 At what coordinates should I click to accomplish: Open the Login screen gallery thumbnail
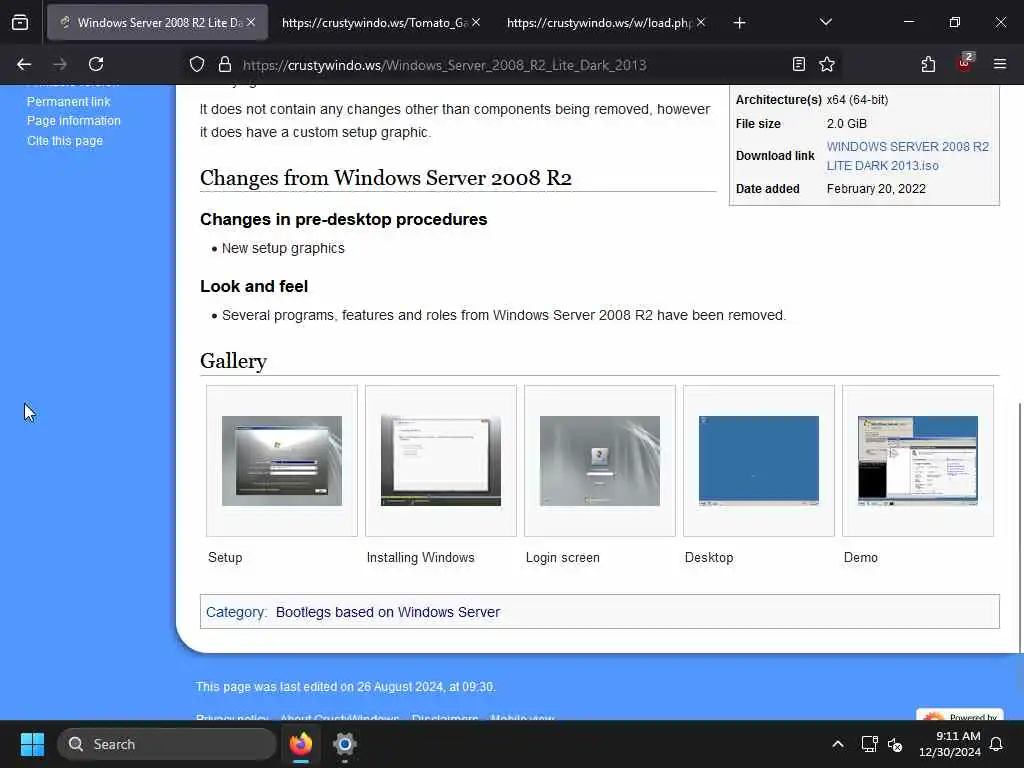click(x=600, y=460)
